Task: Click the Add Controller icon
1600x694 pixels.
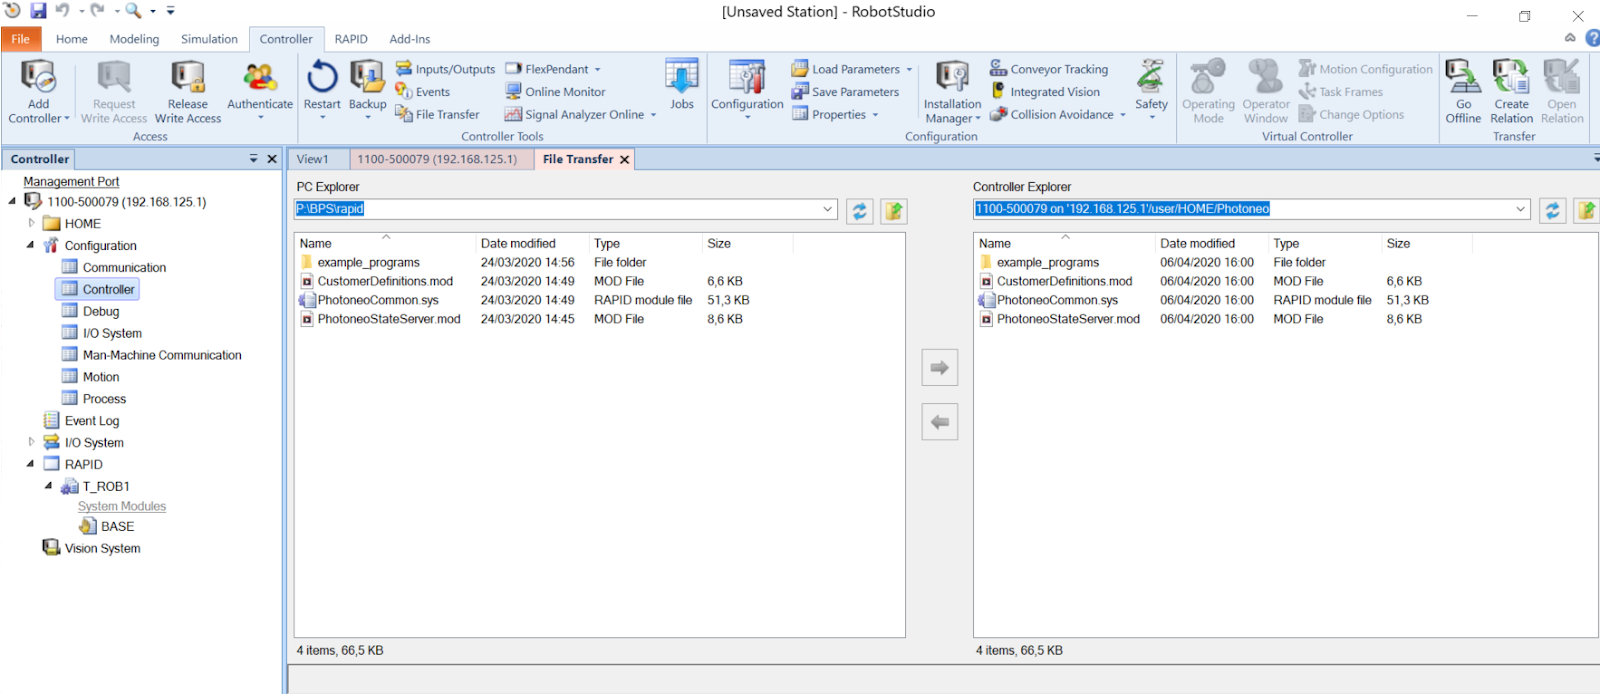Action: 38,78
